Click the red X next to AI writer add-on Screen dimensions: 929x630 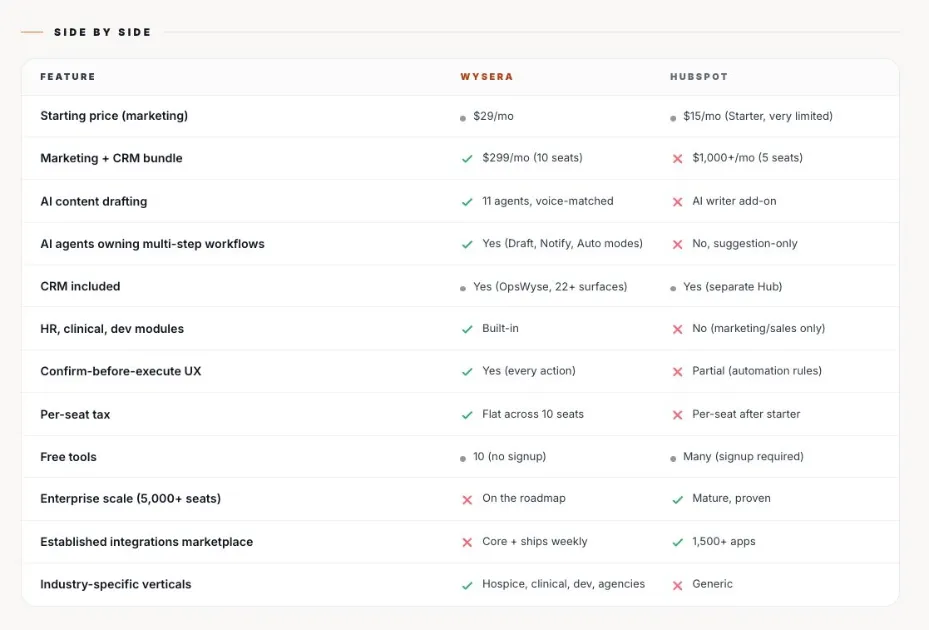tap(677, 202)
